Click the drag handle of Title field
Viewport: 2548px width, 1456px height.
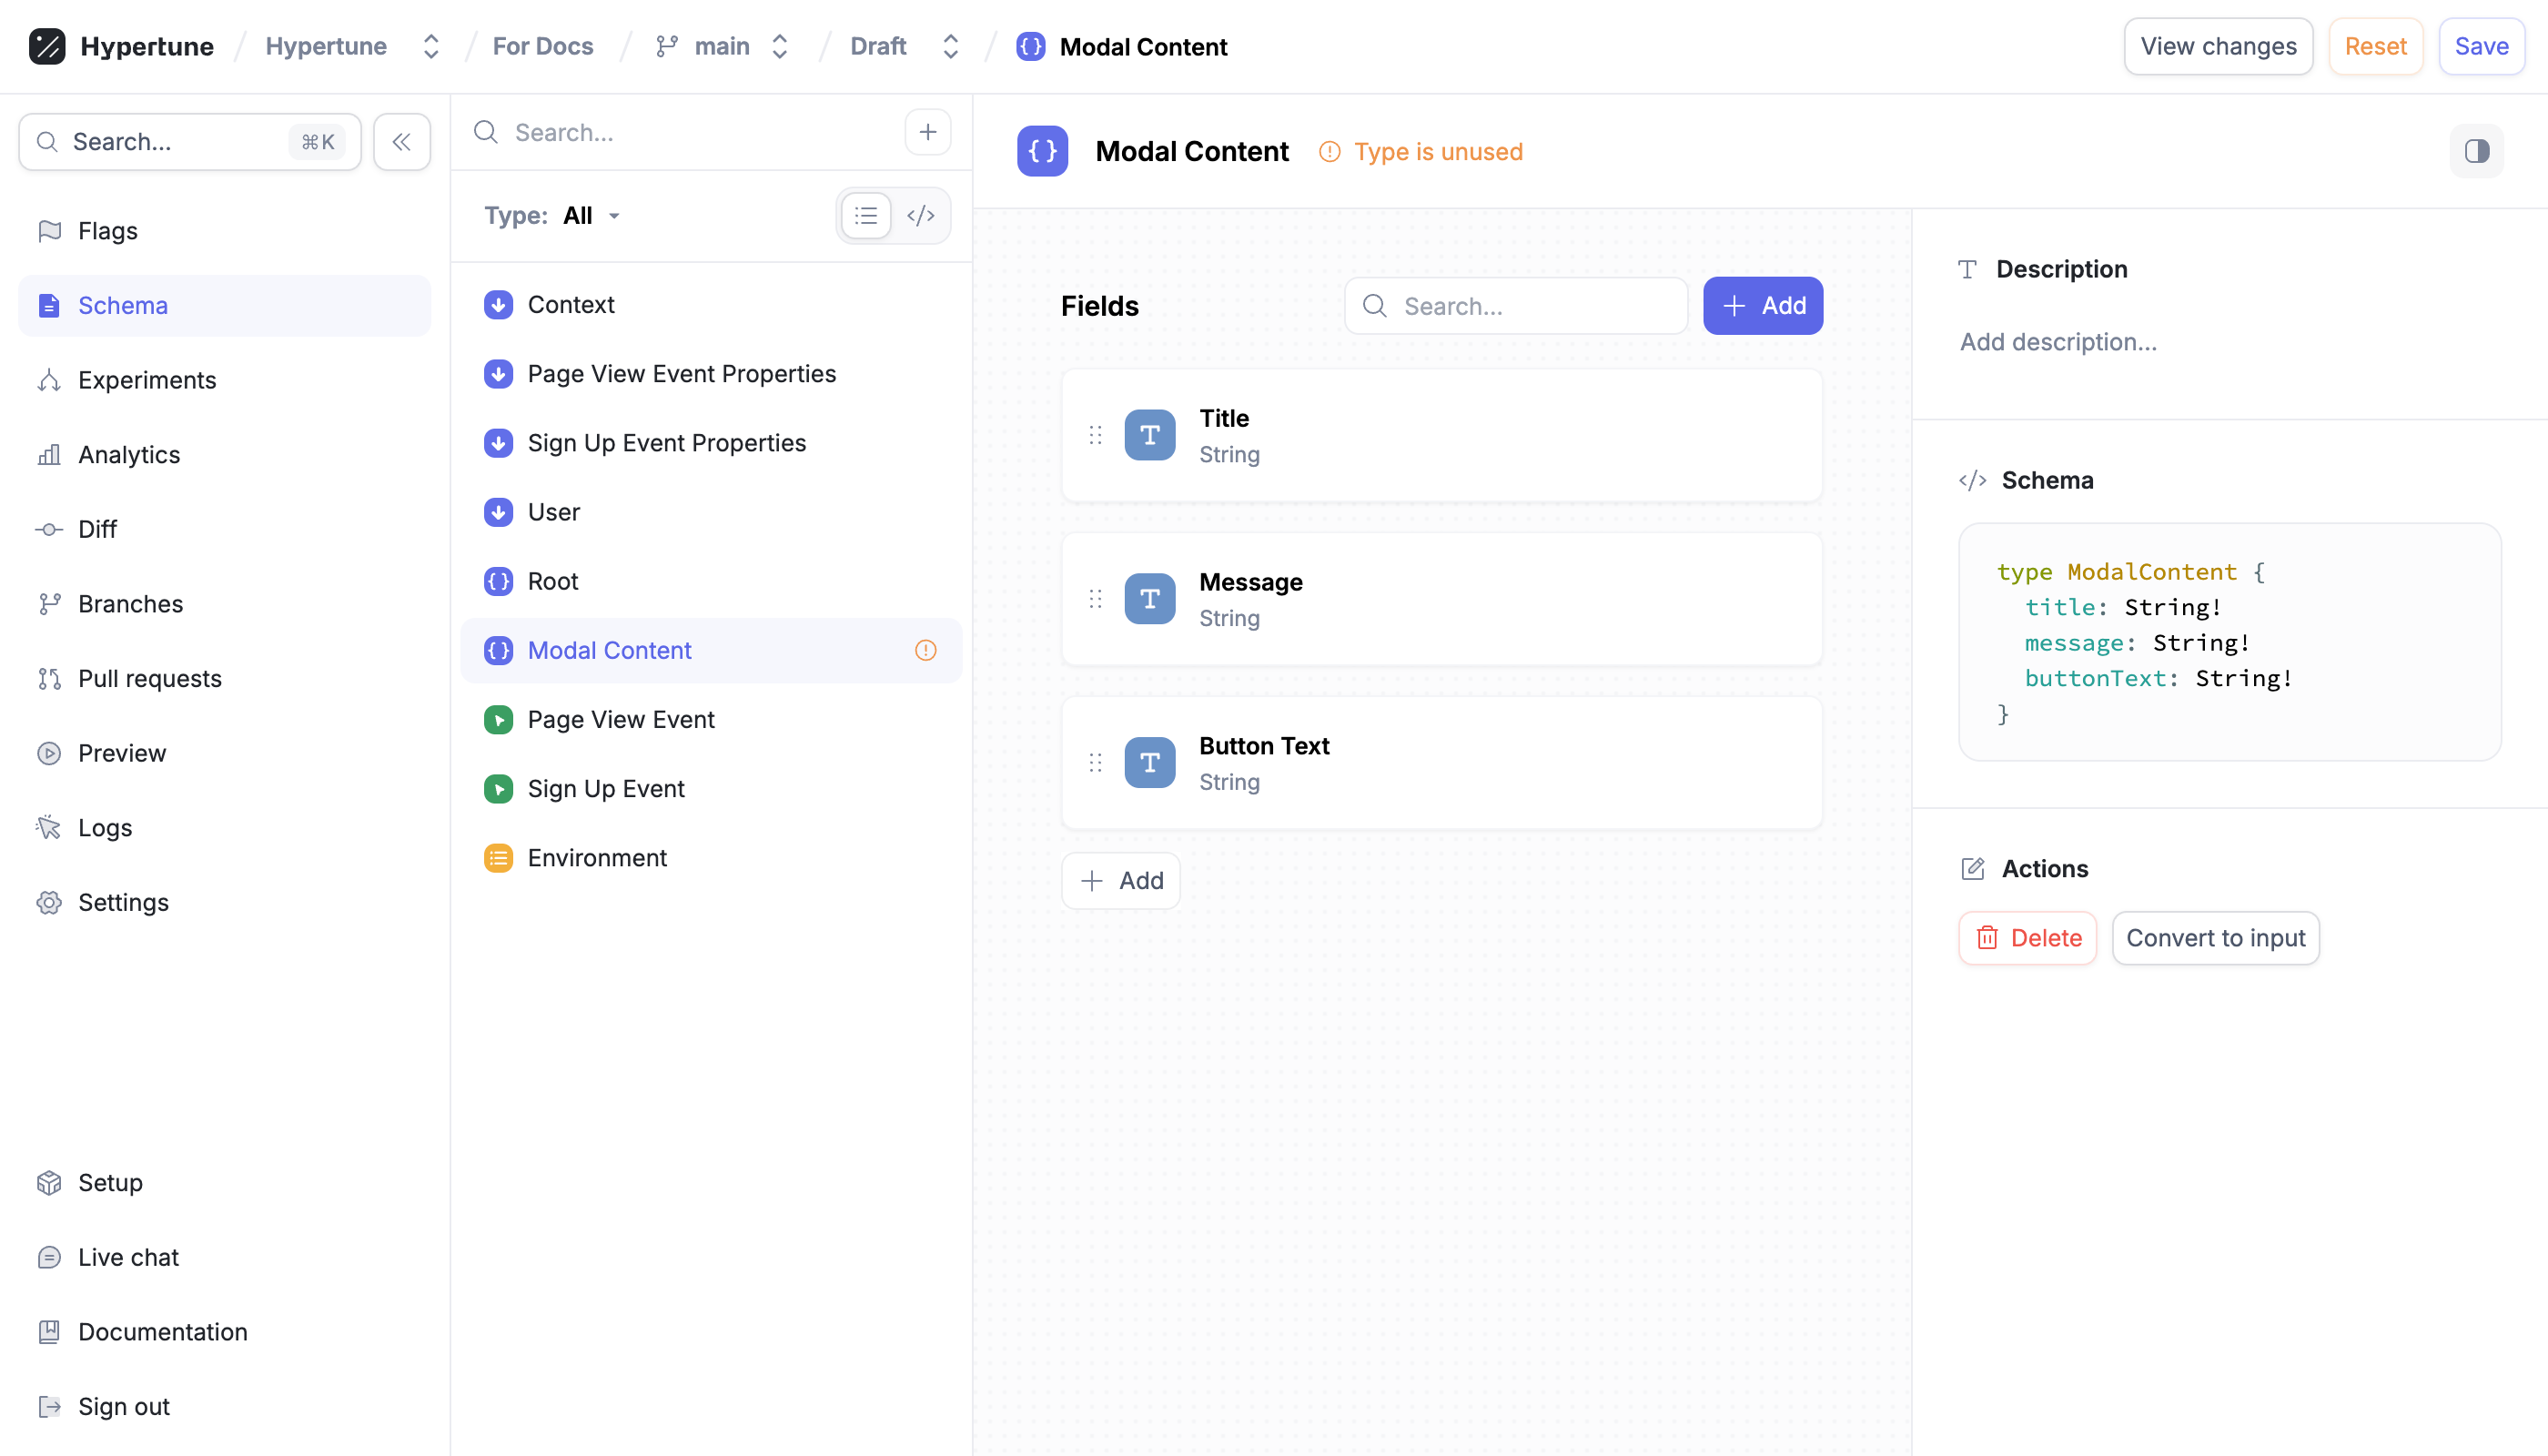point(1095,435)
